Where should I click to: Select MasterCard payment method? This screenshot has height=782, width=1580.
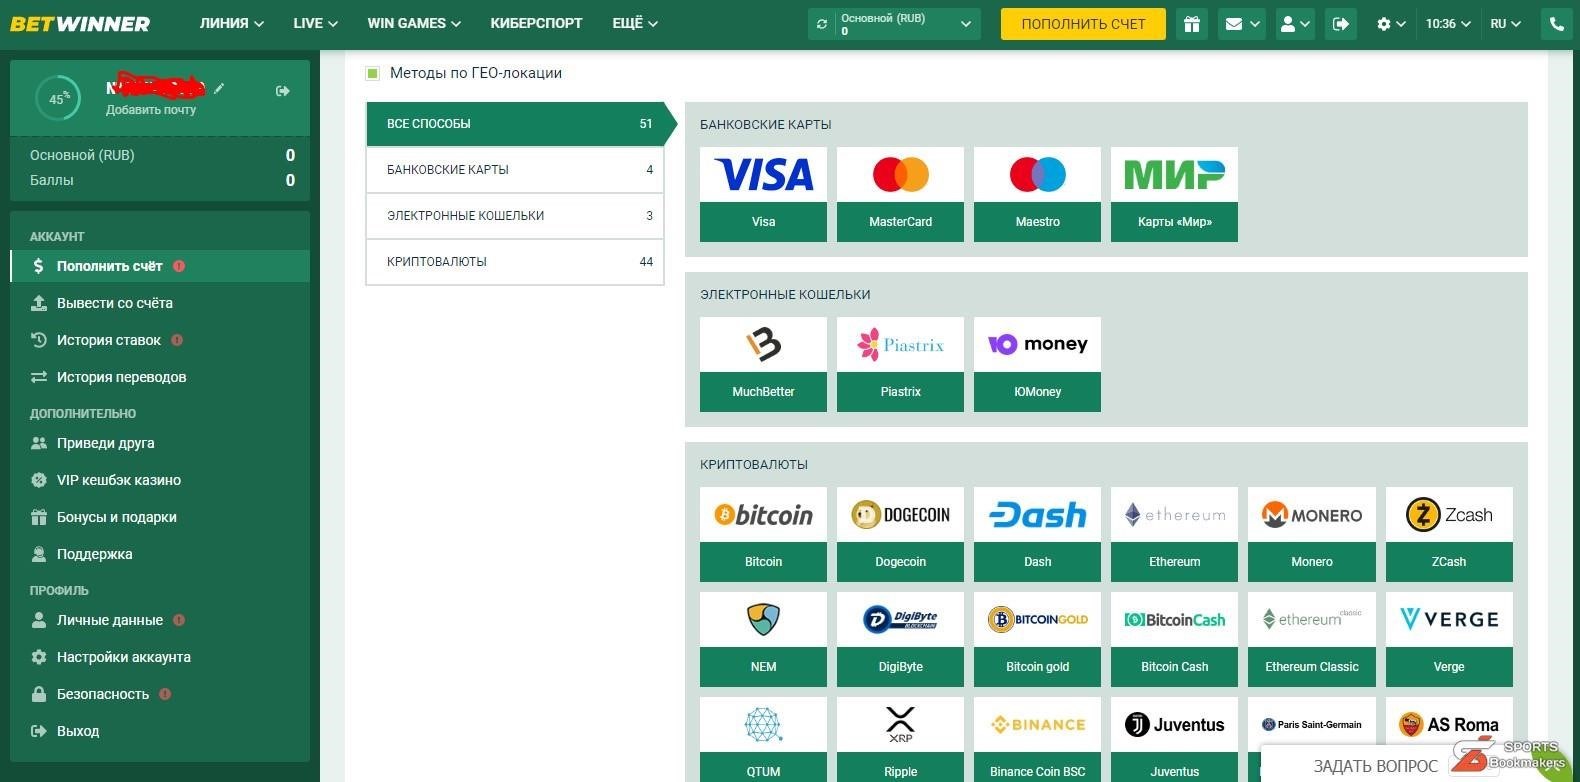pyautogui.click(x=900, y=194)
